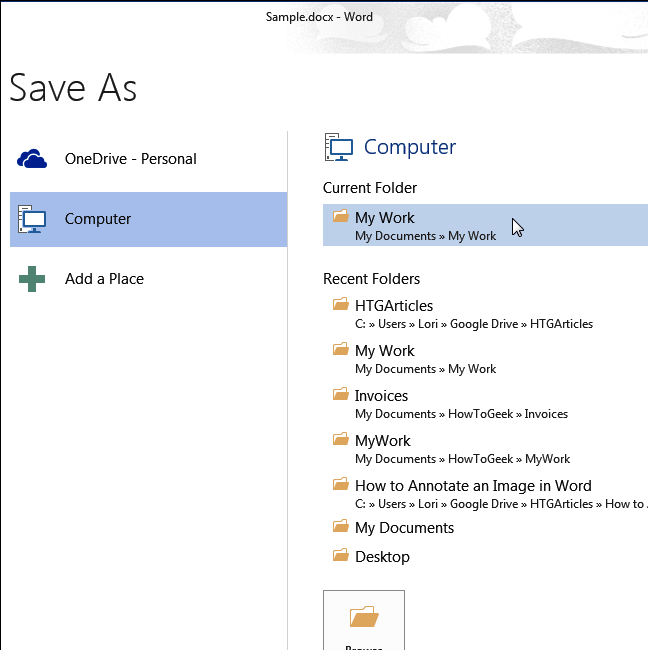Click folder icon of current My Work
Image resolution: width=648 pixels, height=650 pixels.
tap(341, 216)
